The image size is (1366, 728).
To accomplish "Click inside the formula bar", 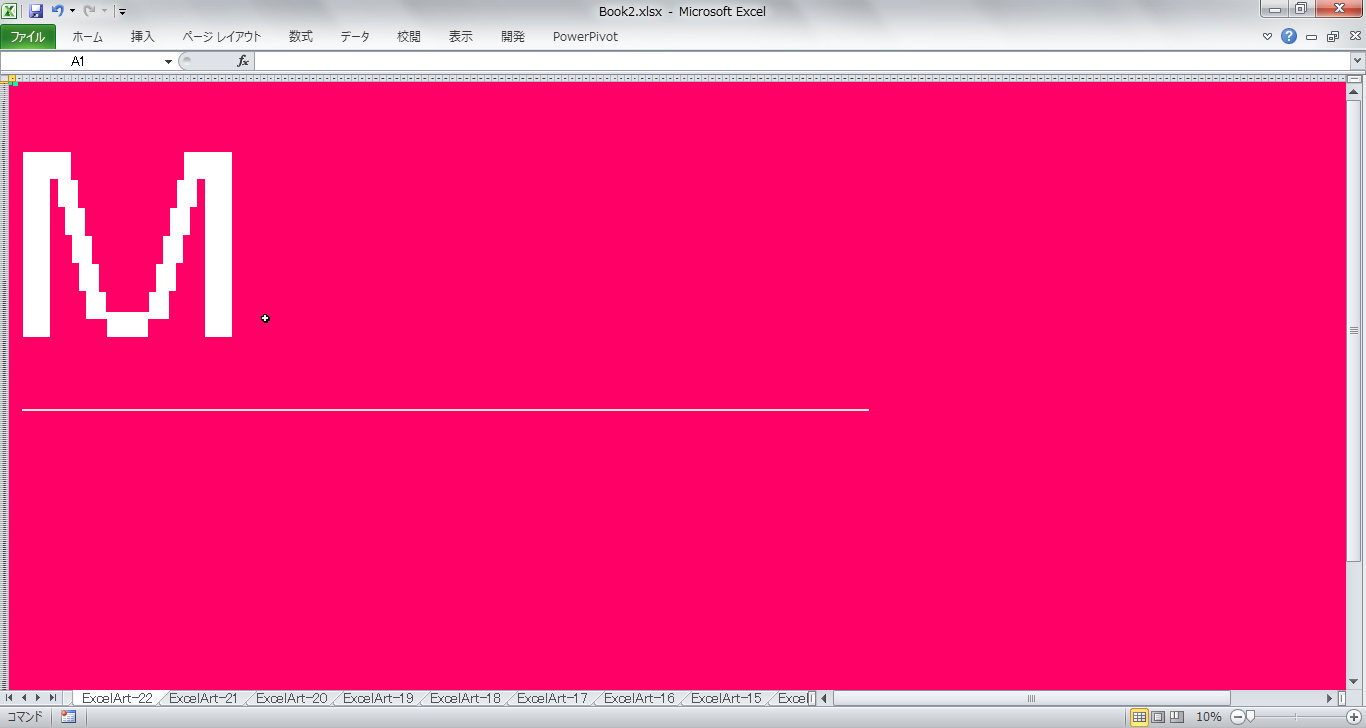I will pyautogui.click(x=802, y=61).
